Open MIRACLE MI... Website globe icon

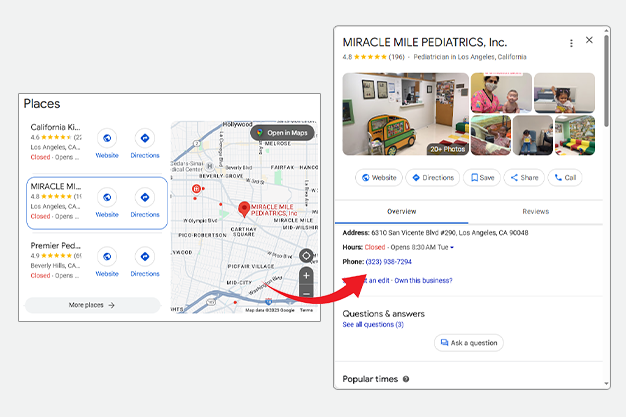[x=107, y=197]
